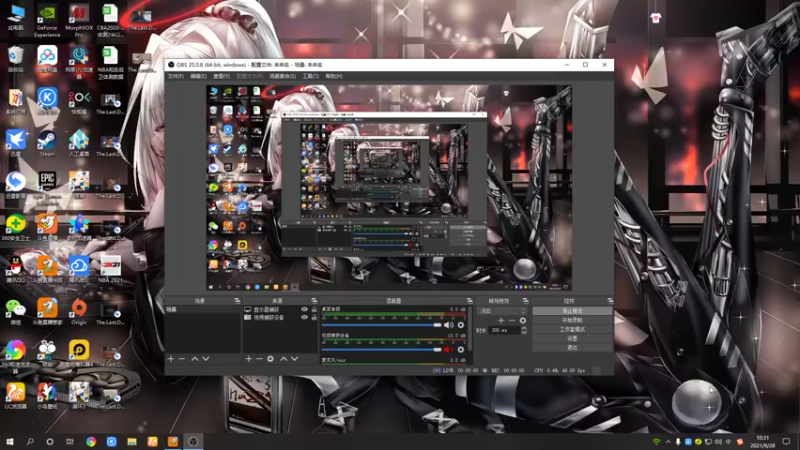This screenshot has width=800, height=450.
Task: Toggle lock on video capture device source
Action: coord(314,317)
